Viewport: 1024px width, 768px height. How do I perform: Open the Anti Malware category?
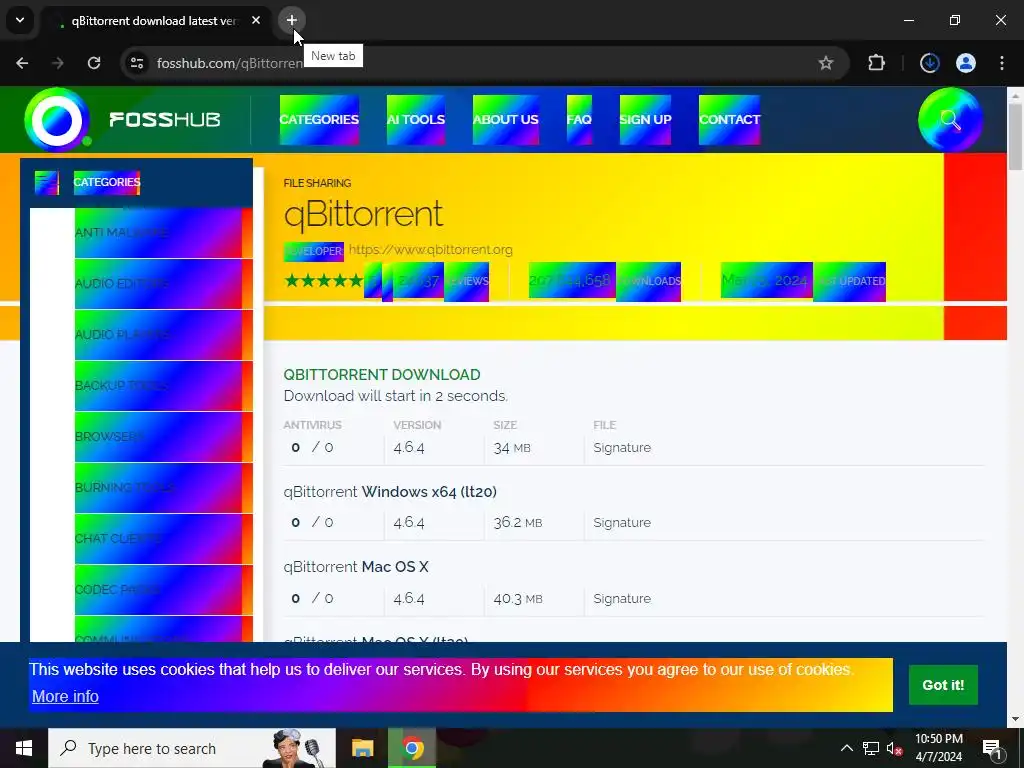[163, 233]
